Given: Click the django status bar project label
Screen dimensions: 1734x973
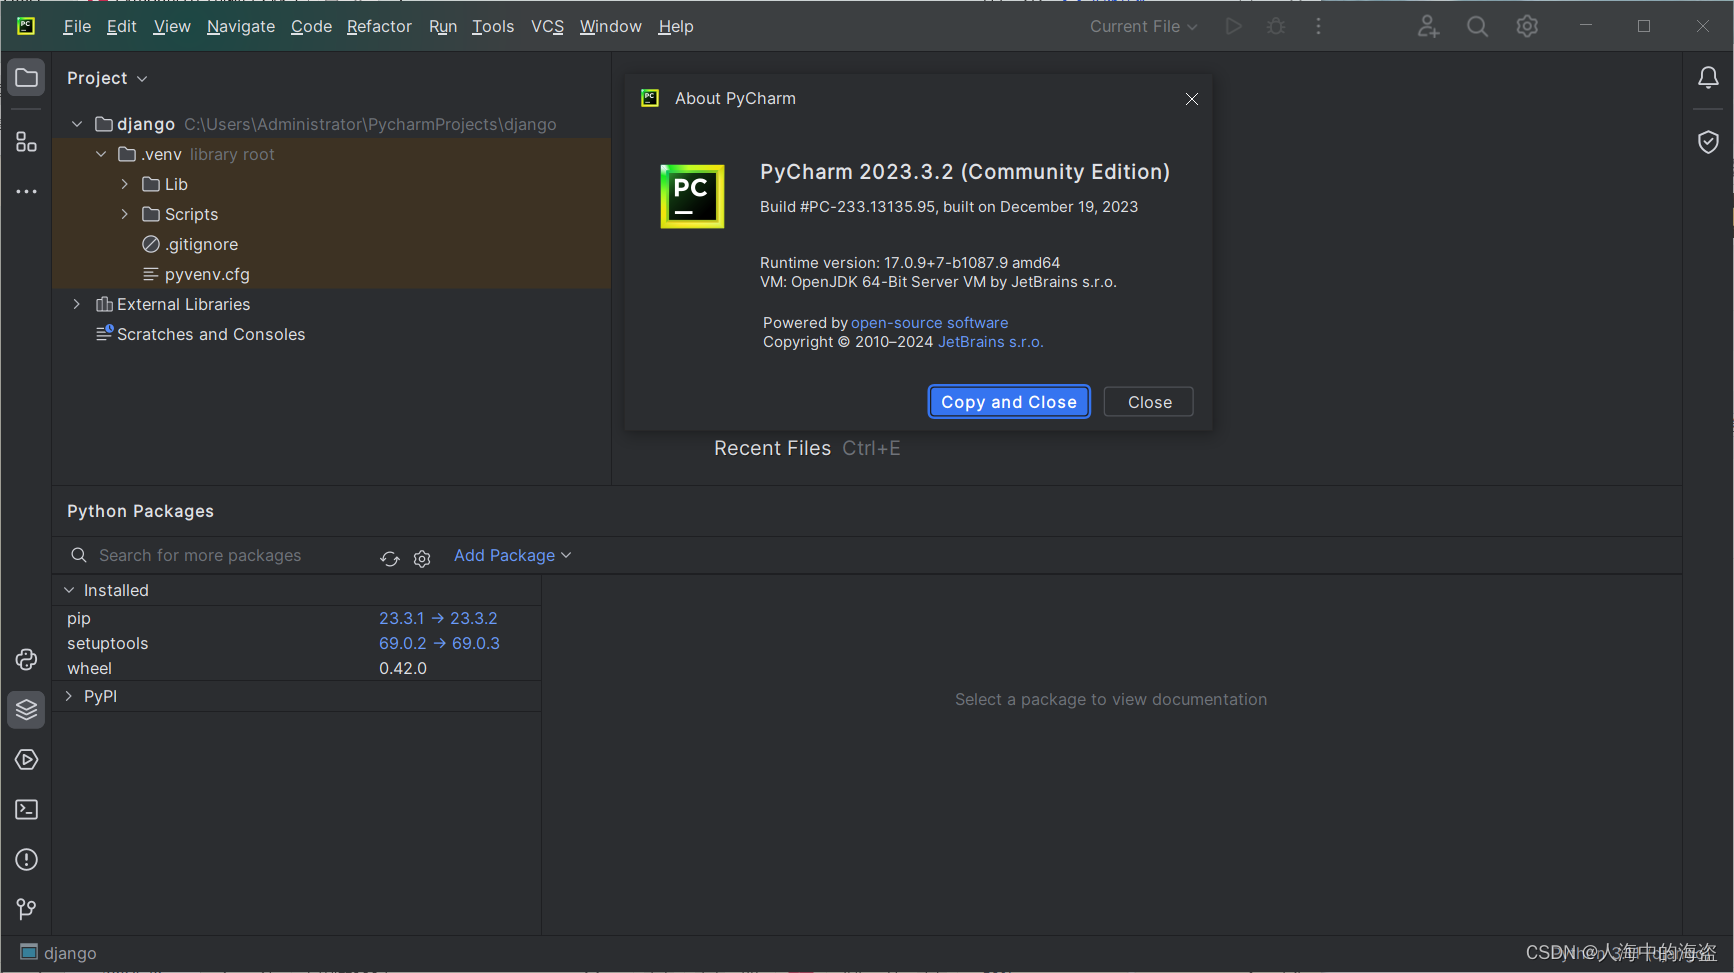Looking at the screenshot, I should [x=70, y=953].
